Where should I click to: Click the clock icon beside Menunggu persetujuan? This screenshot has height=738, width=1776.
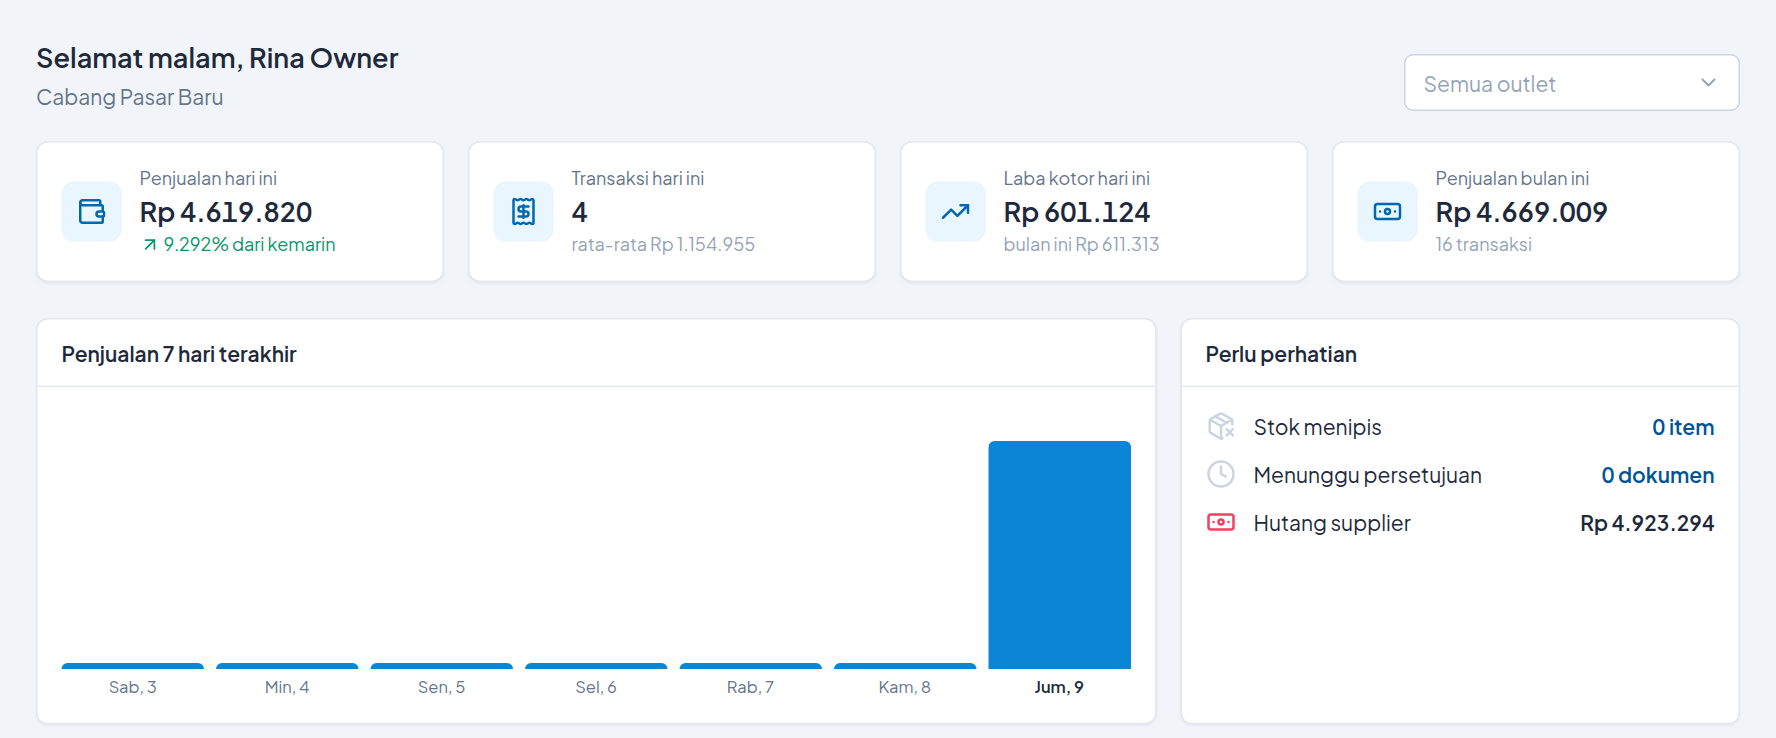(1221, 475)
